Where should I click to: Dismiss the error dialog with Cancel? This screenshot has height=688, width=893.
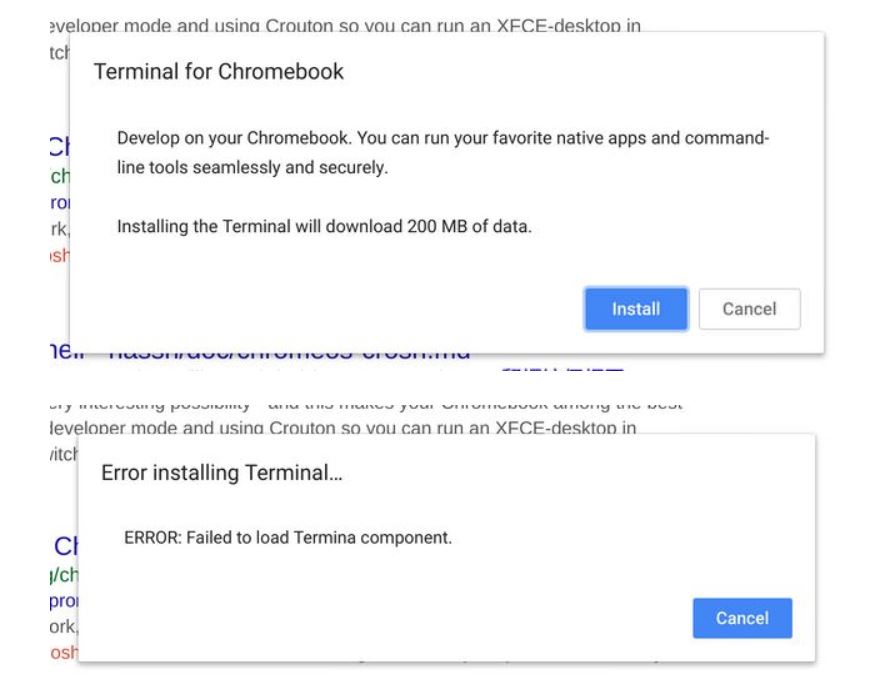click(x=742, y=618)
